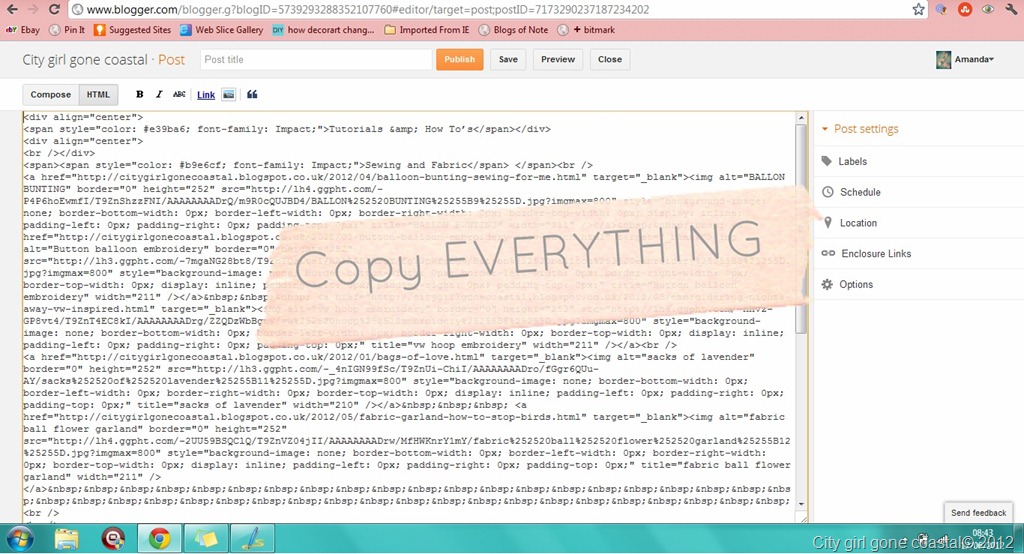The height and width of the screenshot is (554, 1024).
Task: Click the Schedule clock icon
Action: tap(827, 192)
